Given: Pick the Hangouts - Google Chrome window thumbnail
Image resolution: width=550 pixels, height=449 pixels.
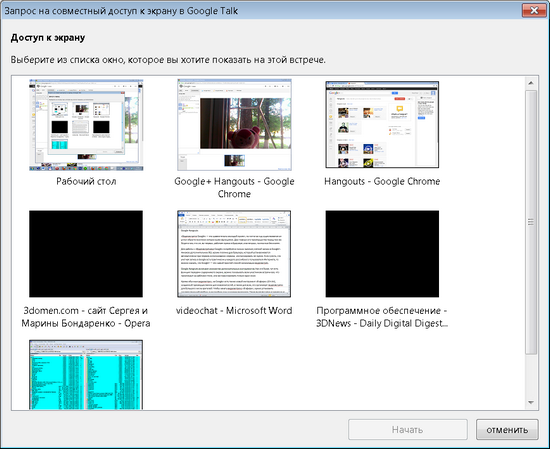Looking at the screenshot, I should 382,125.
